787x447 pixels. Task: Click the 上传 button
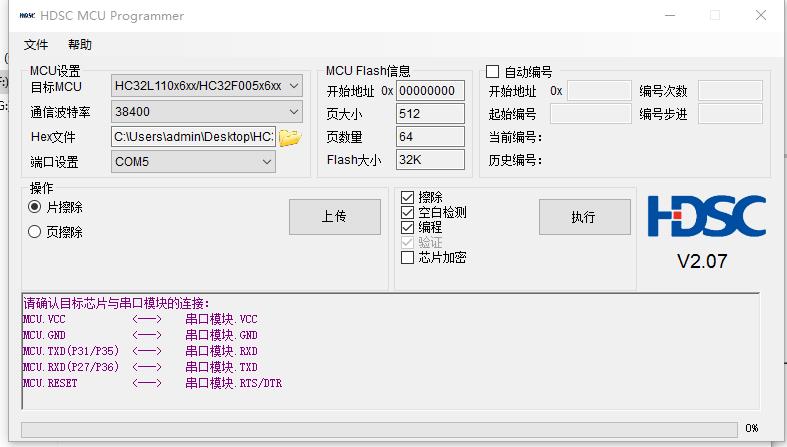coord(335,217)
